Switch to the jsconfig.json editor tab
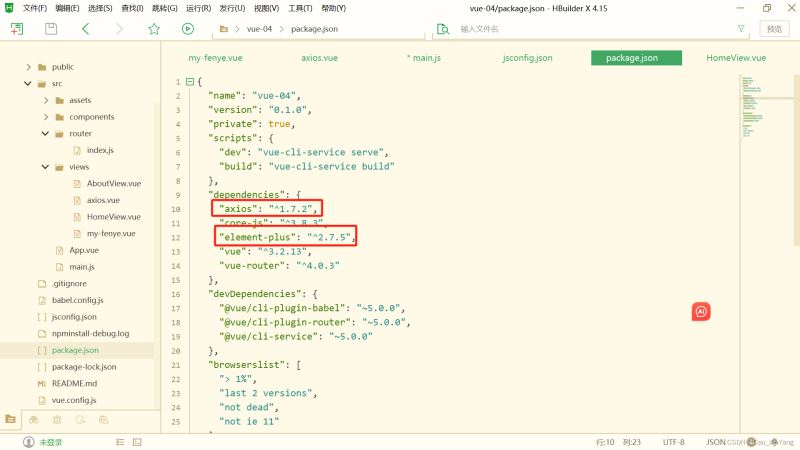This screenshot has height=450, width=800. click(528, 58)
